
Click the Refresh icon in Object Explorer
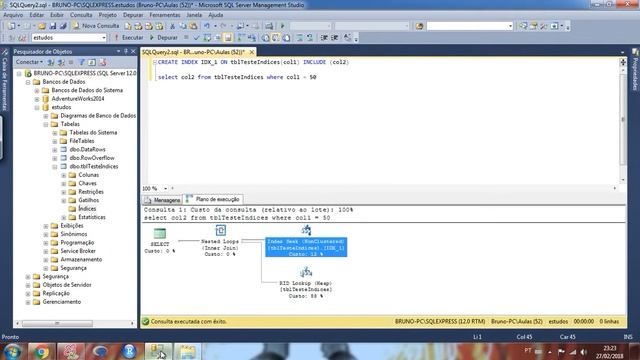[x=92, y=62]
